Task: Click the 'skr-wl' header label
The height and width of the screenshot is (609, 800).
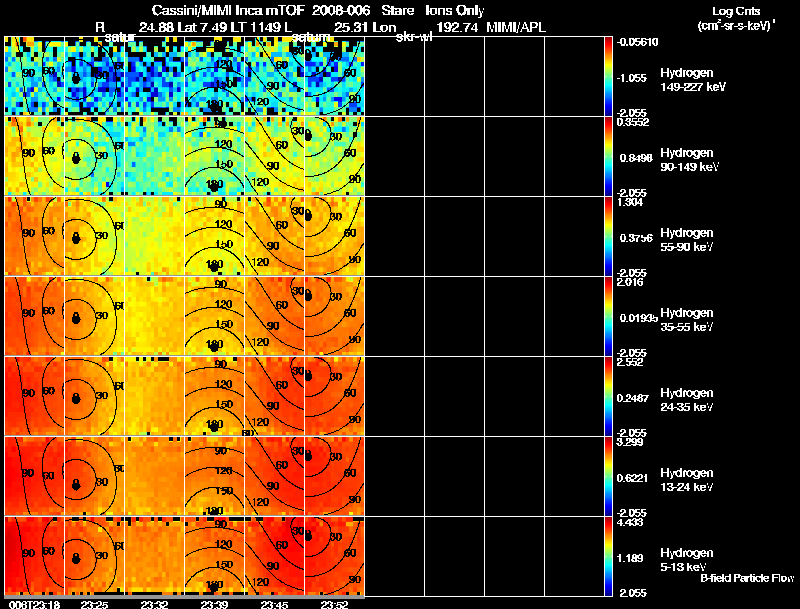Action: click(414, 37)
